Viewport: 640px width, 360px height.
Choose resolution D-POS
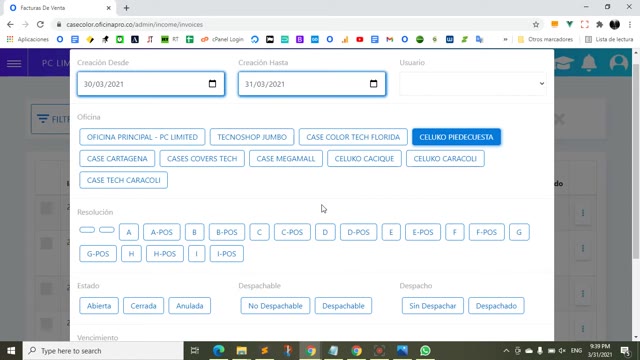tap(358, 232)
